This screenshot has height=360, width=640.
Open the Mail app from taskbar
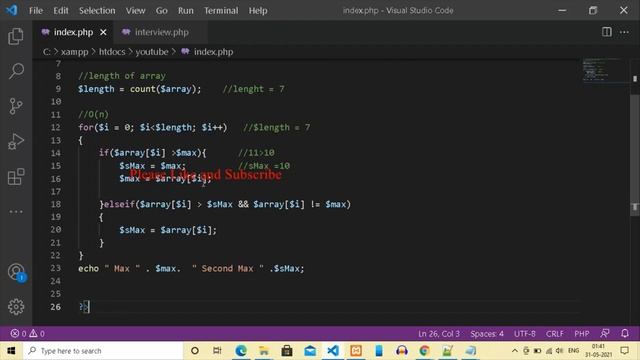click(x=310, y=351)
